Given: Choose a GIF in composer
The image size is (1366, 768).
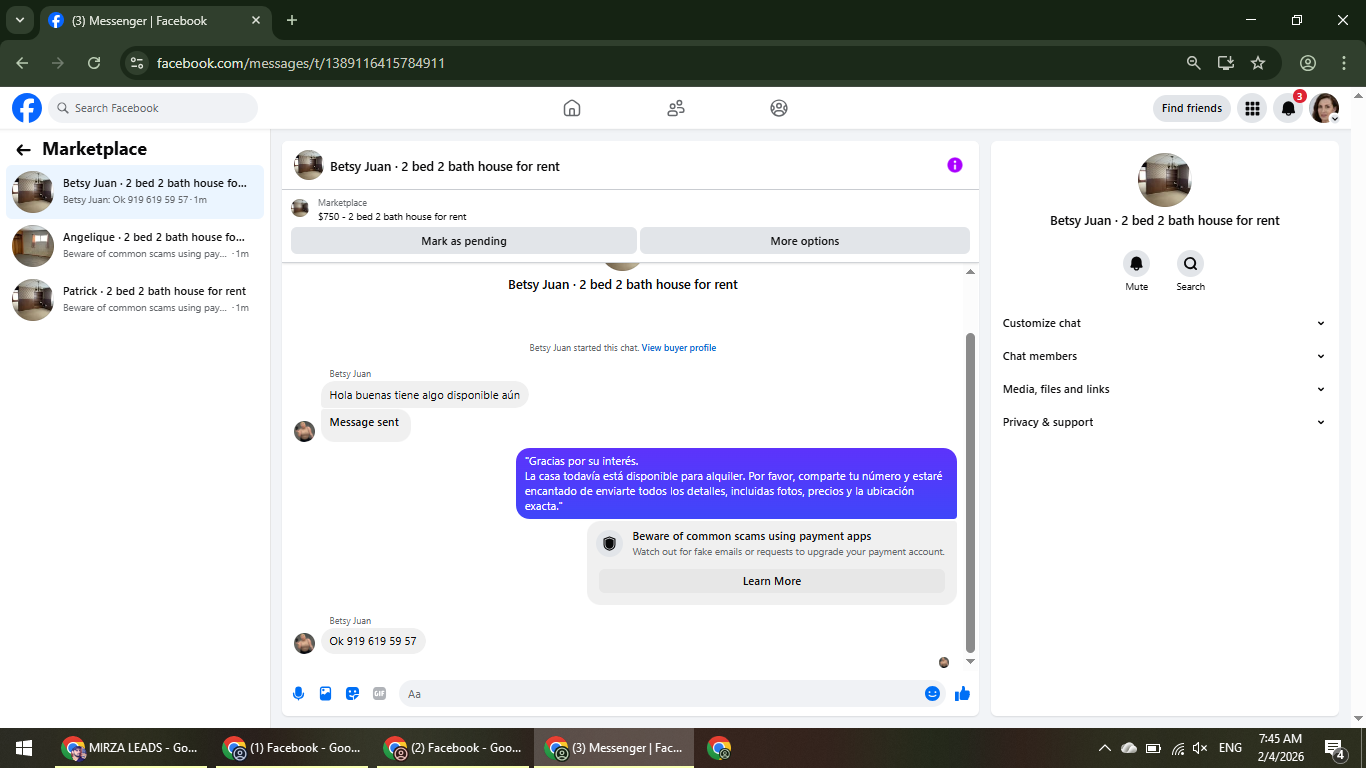Looking at the screenshot, I should coord(379,693).
